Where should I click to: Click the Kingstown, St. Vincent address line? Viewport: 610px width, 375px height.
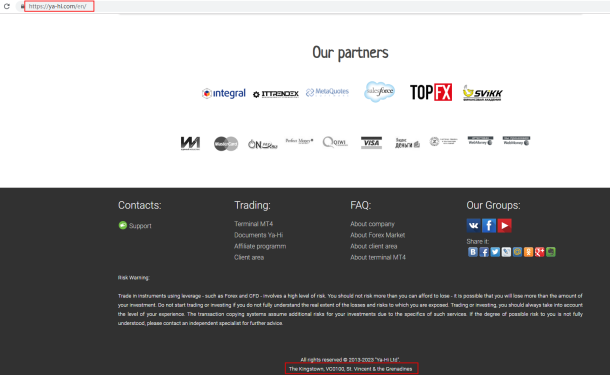[351, 369]
